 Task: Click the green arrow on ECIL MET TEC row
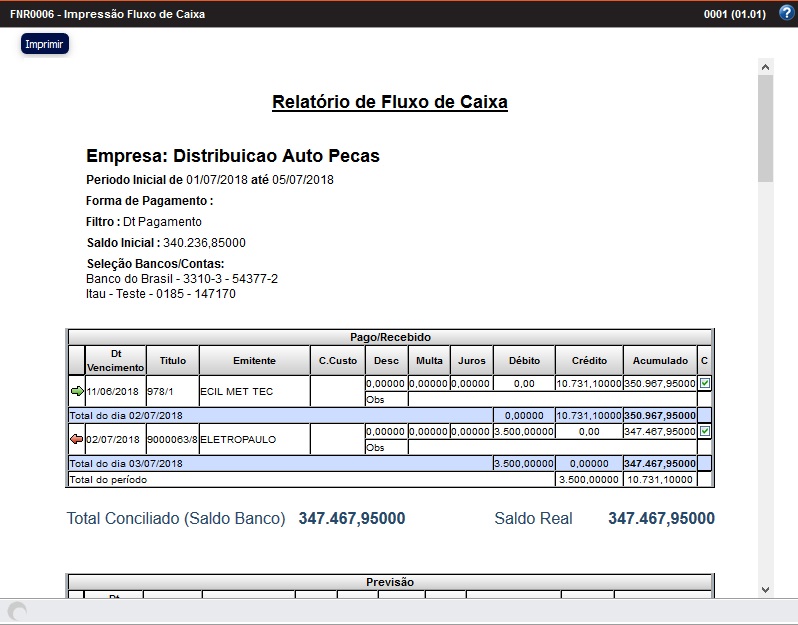77,391
